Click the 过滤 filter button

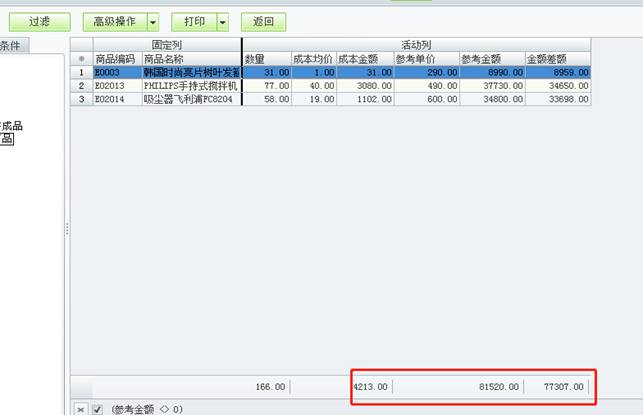click(x=40, y=21)
